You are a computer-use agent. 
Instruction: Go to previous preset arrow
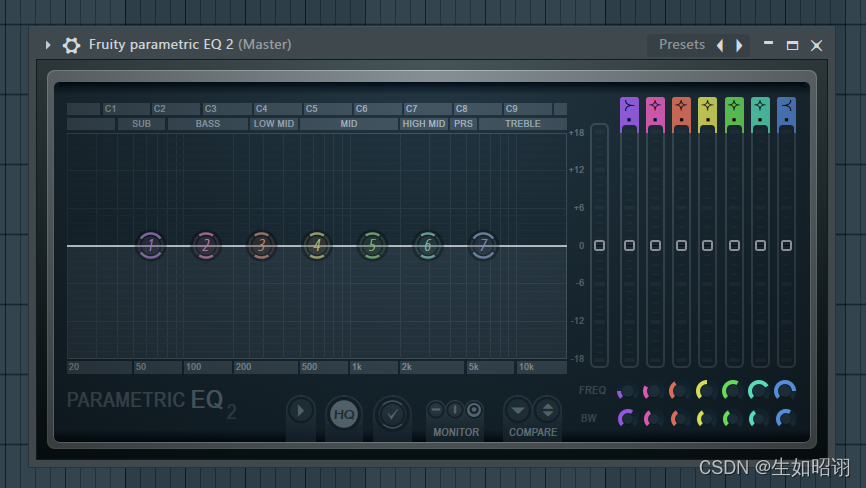click(720, 45)
